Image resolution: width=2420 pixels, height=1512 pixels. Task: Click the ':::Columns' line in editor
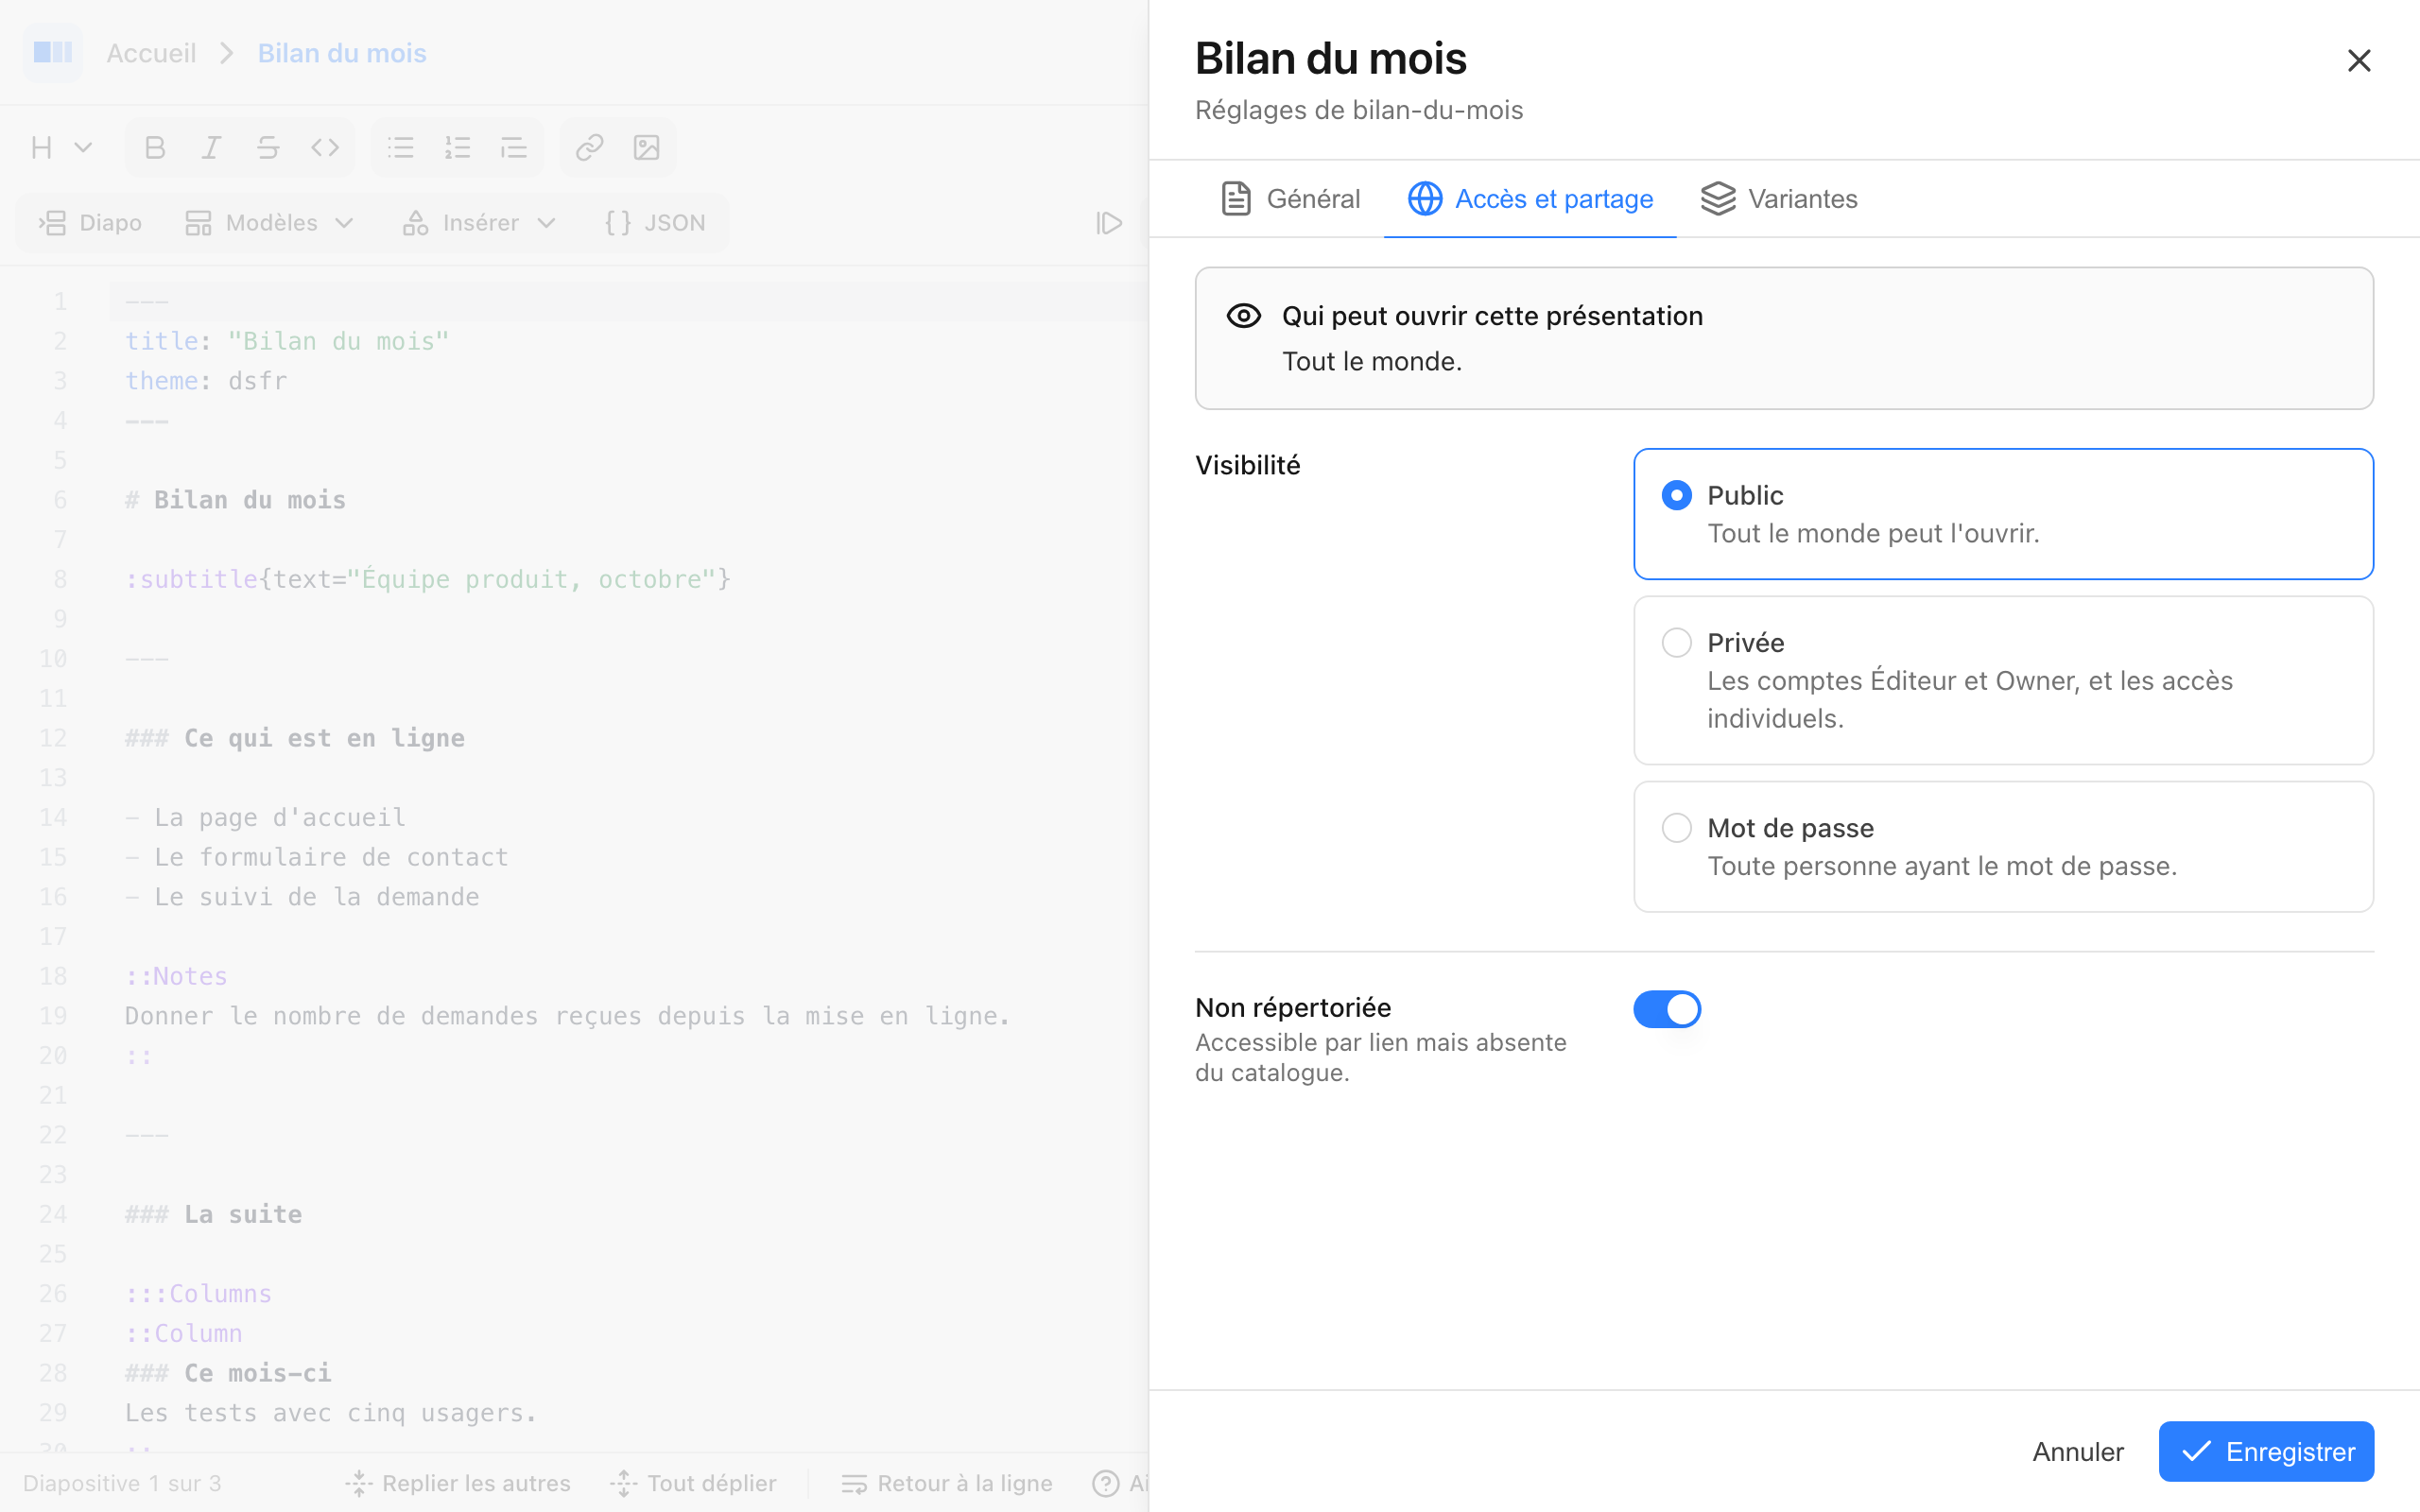click(x=198, y=1293)
